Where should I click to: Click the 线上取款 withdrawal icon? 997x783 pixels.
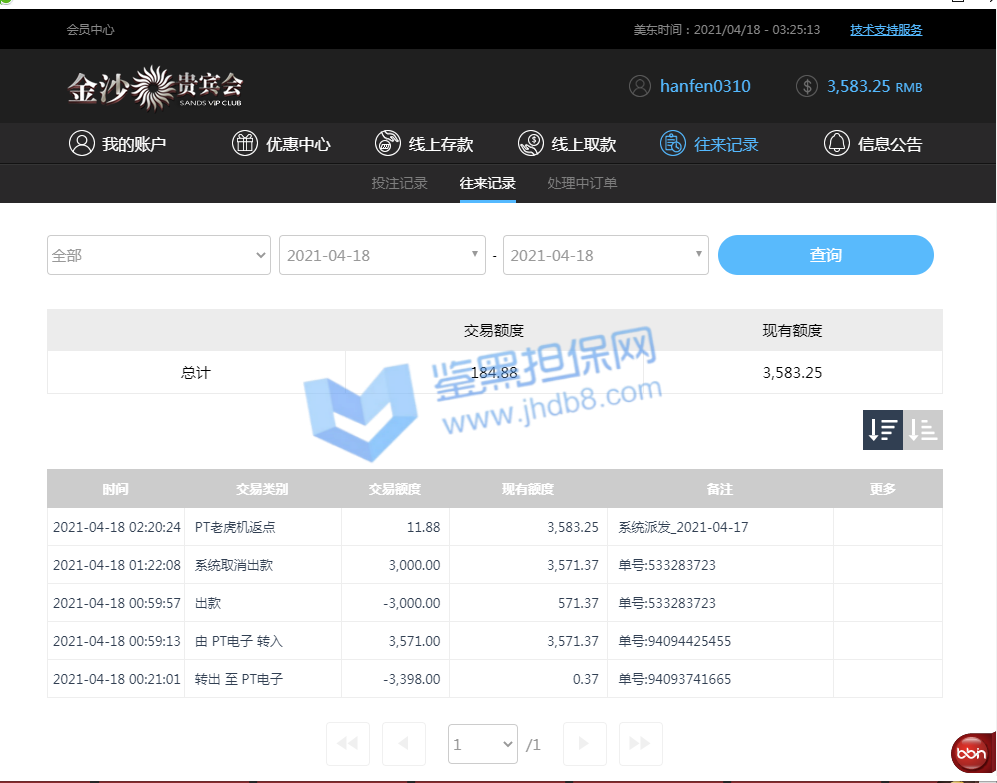click(x=531, y=144)
